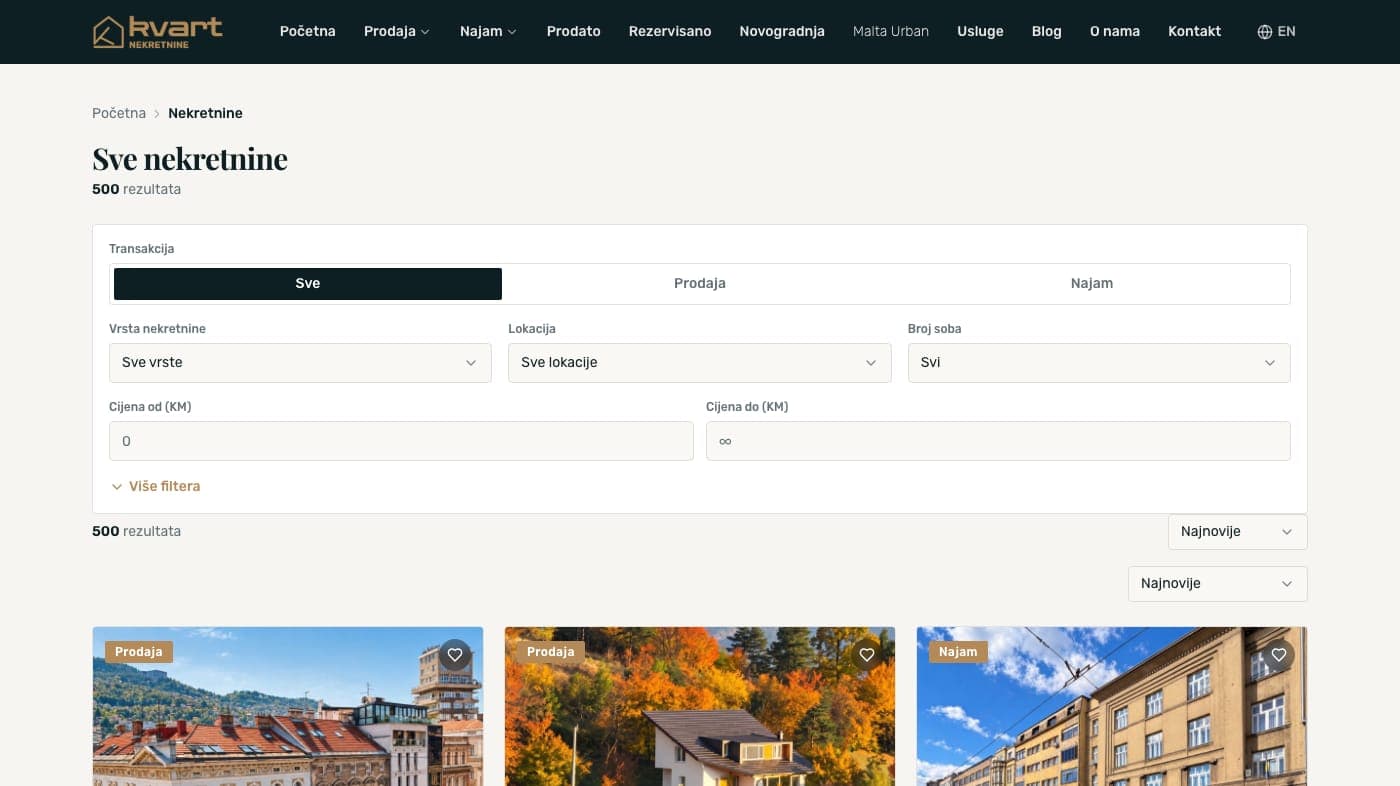Switch language to EN

pos(1277,32)
